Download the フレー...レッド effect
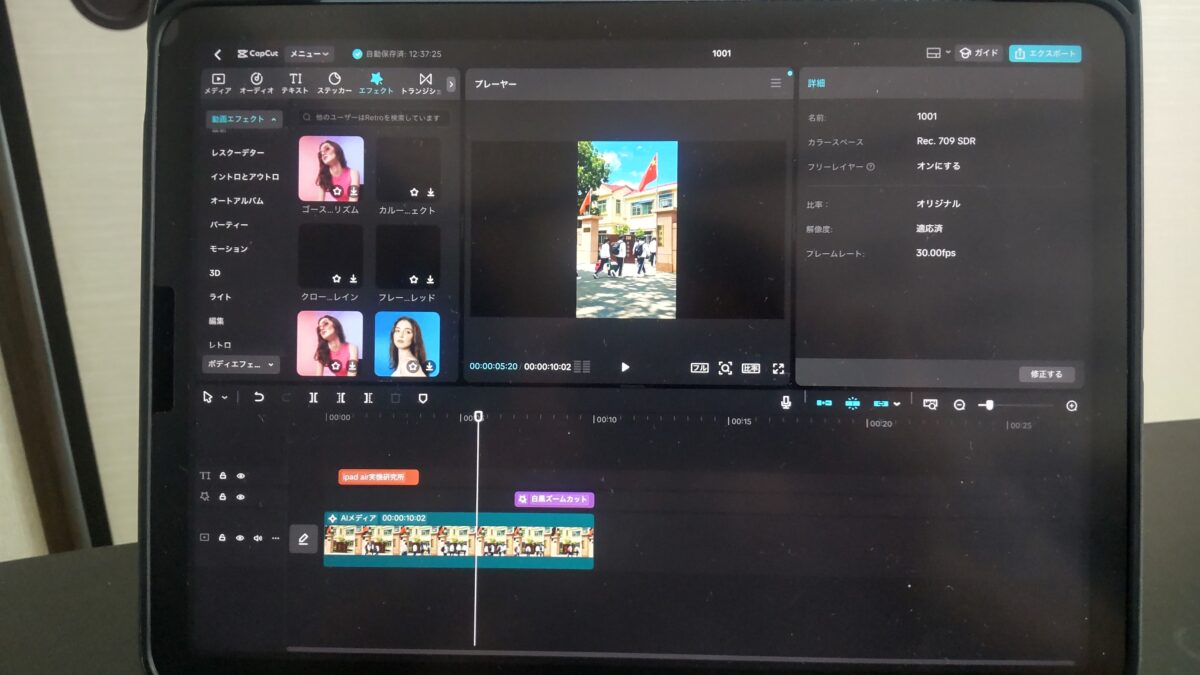1200x675 pixels. click(x=430, y=279)
